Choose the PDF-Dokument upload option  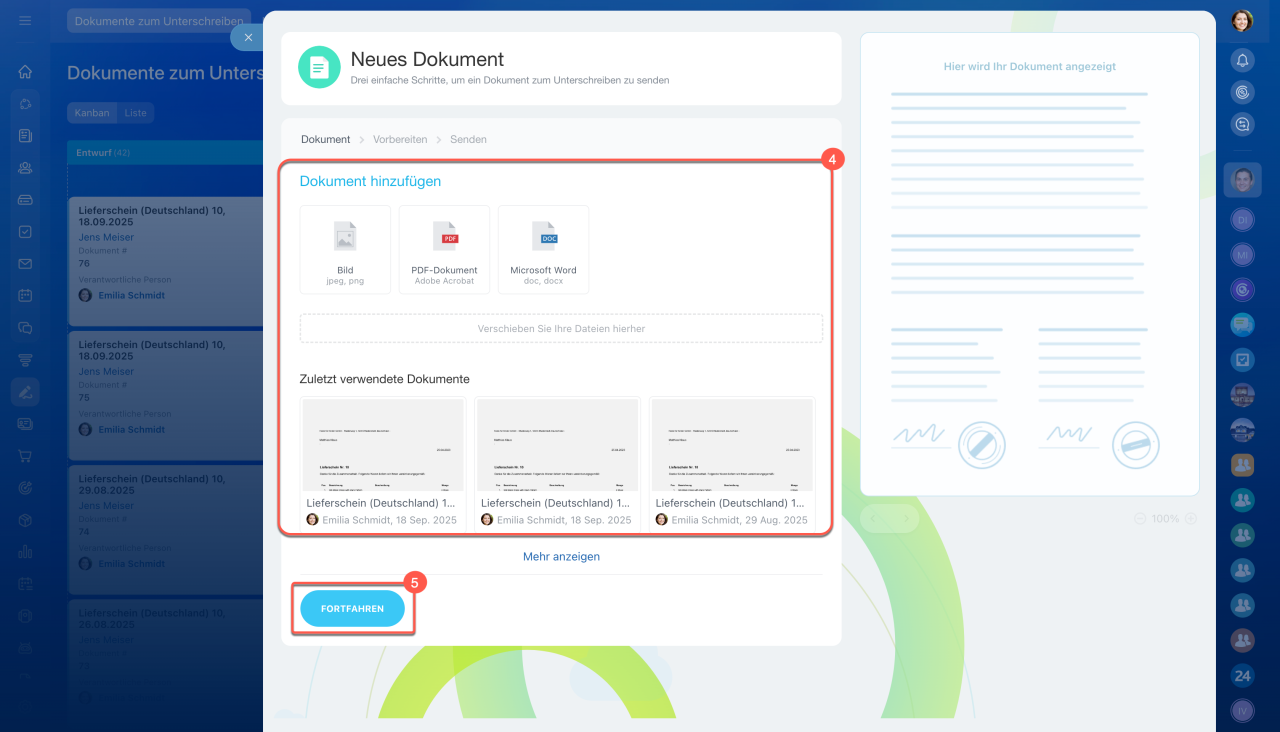pos(444,249)
